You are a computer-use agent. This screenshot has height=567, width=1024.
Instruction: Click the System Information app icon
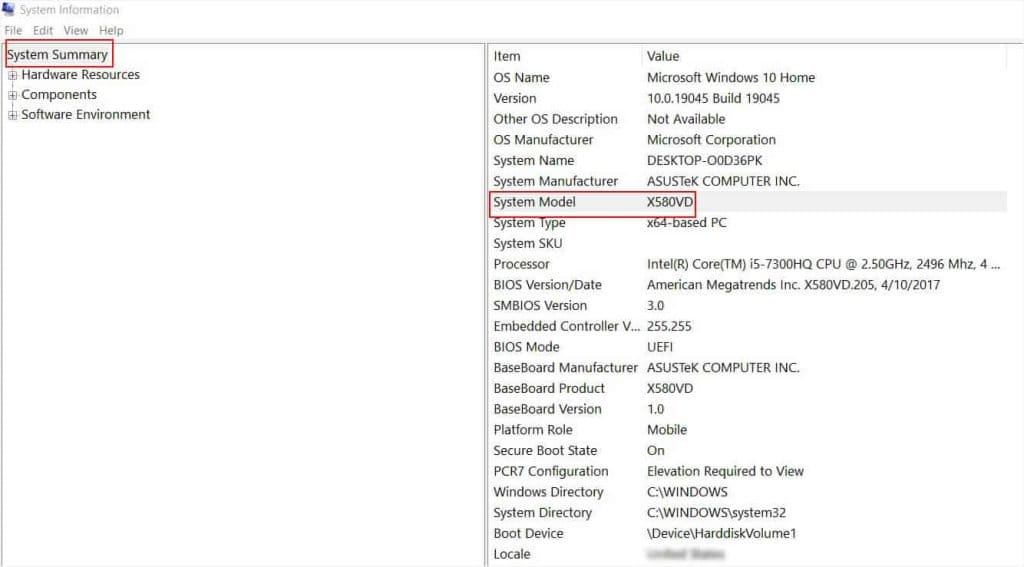pos(10,10)
